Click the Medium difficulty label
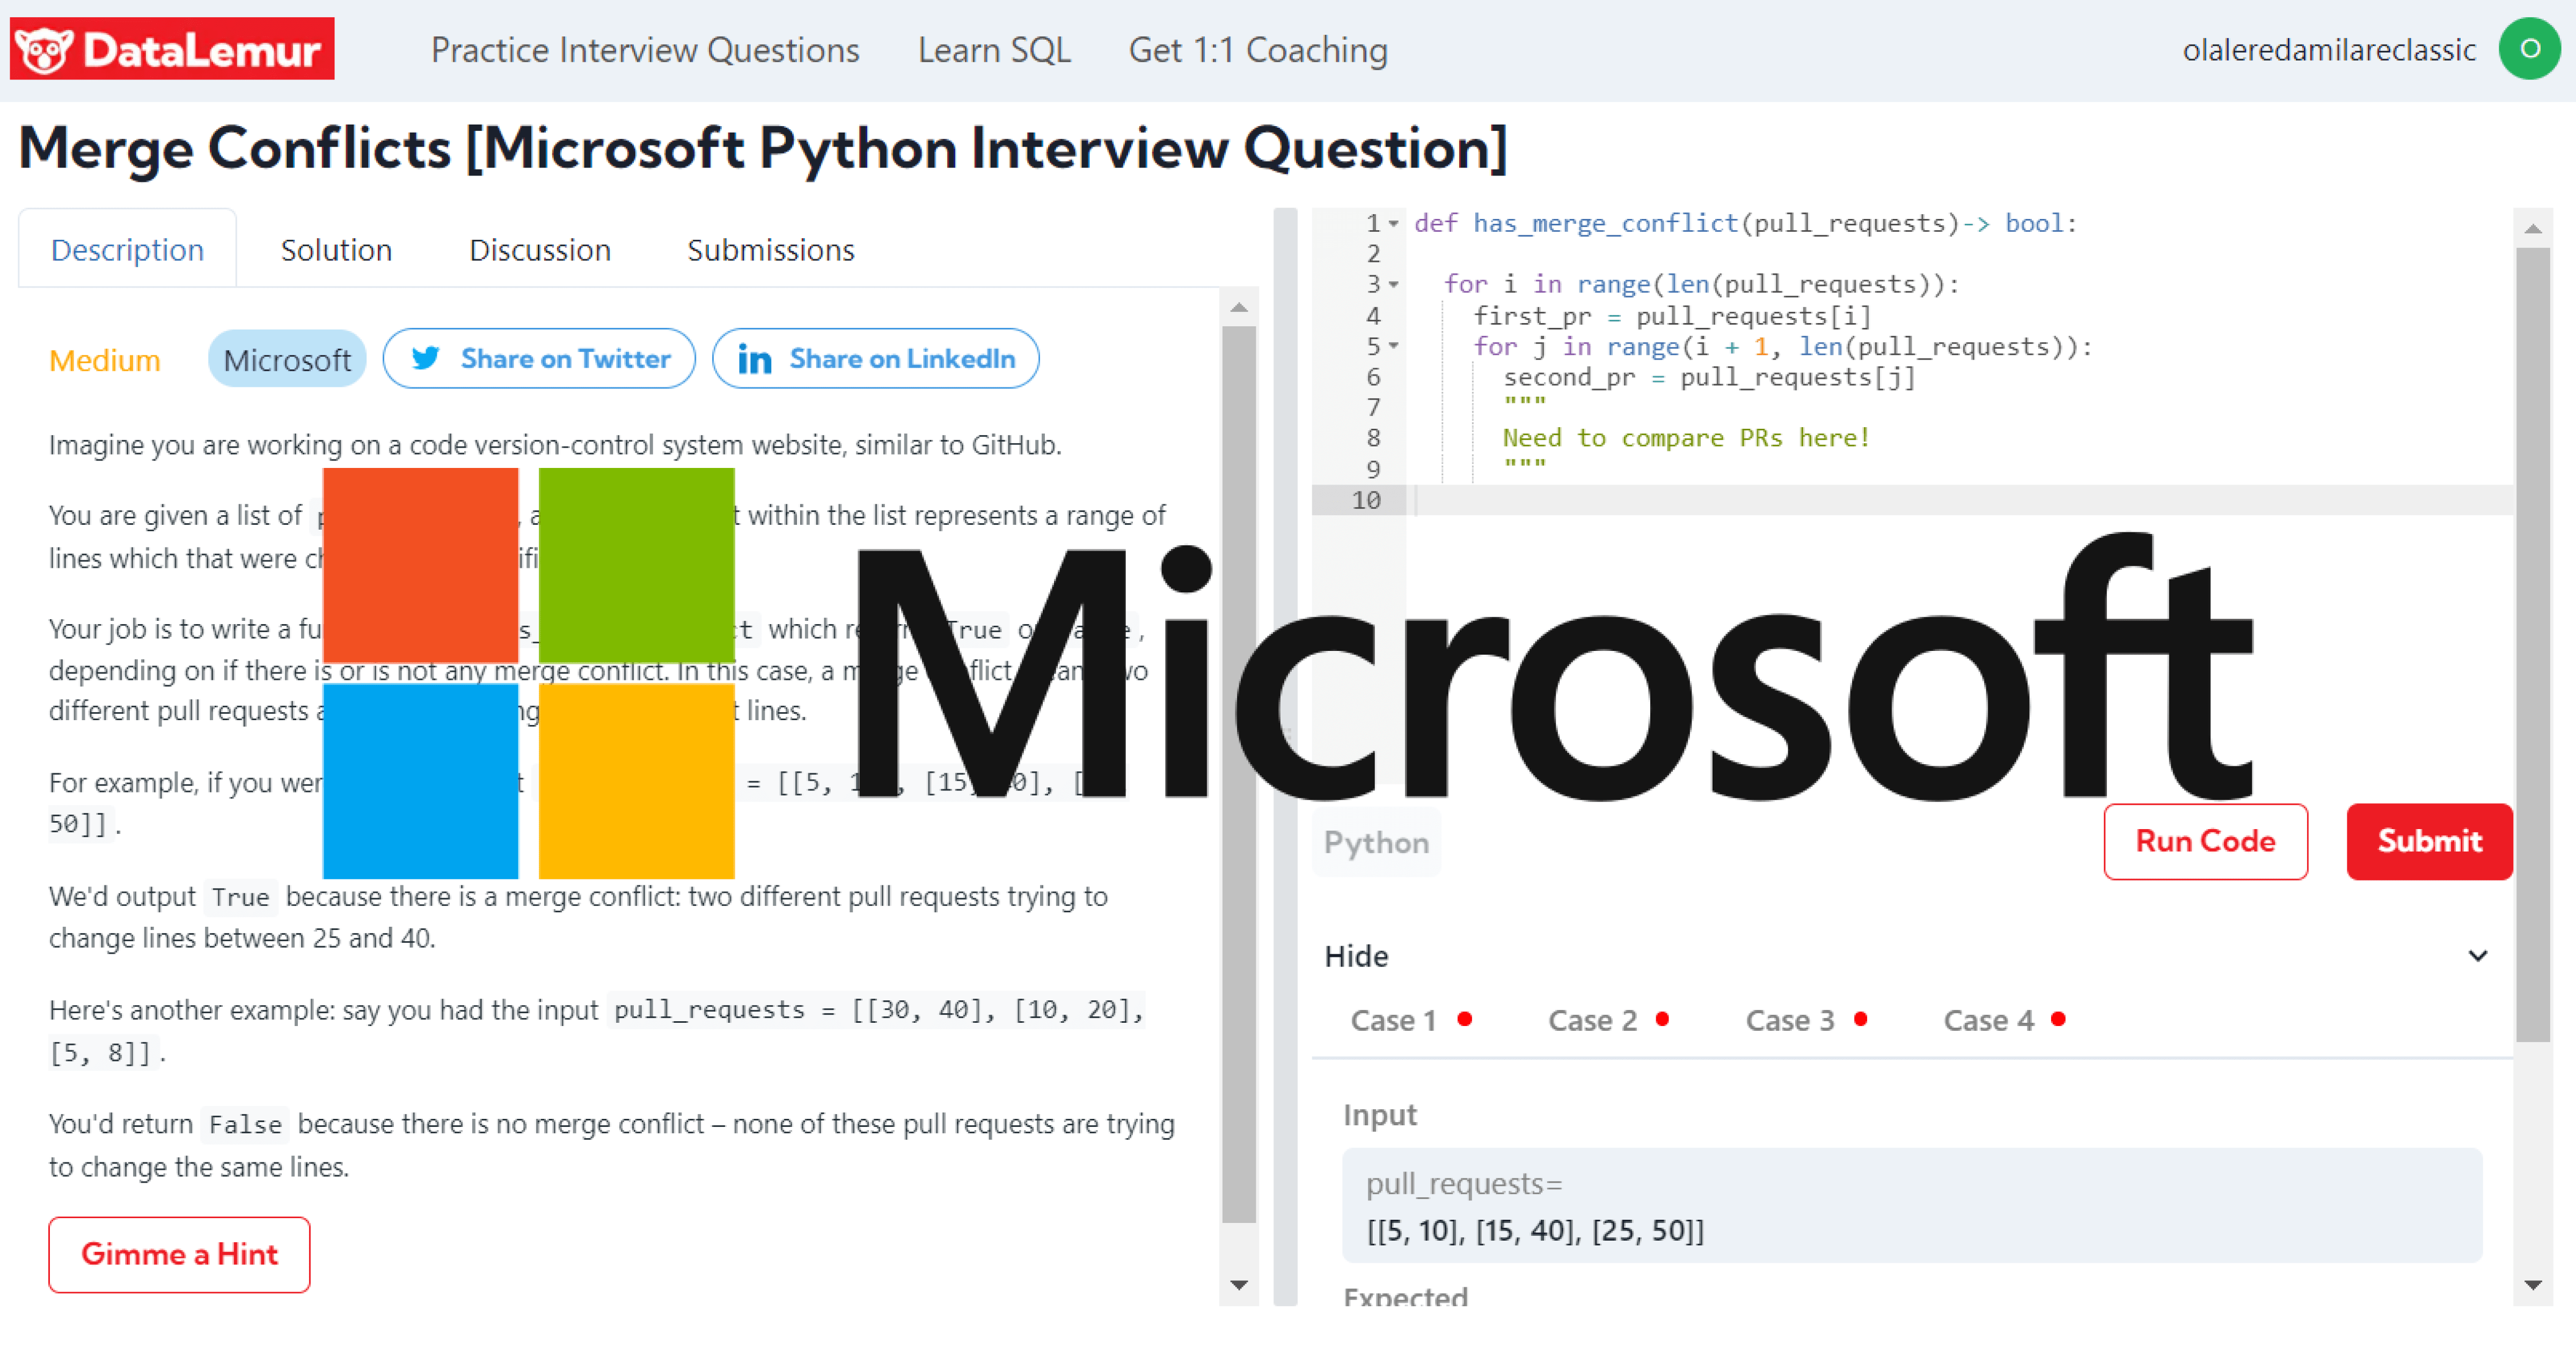 [x=105, y=360]
